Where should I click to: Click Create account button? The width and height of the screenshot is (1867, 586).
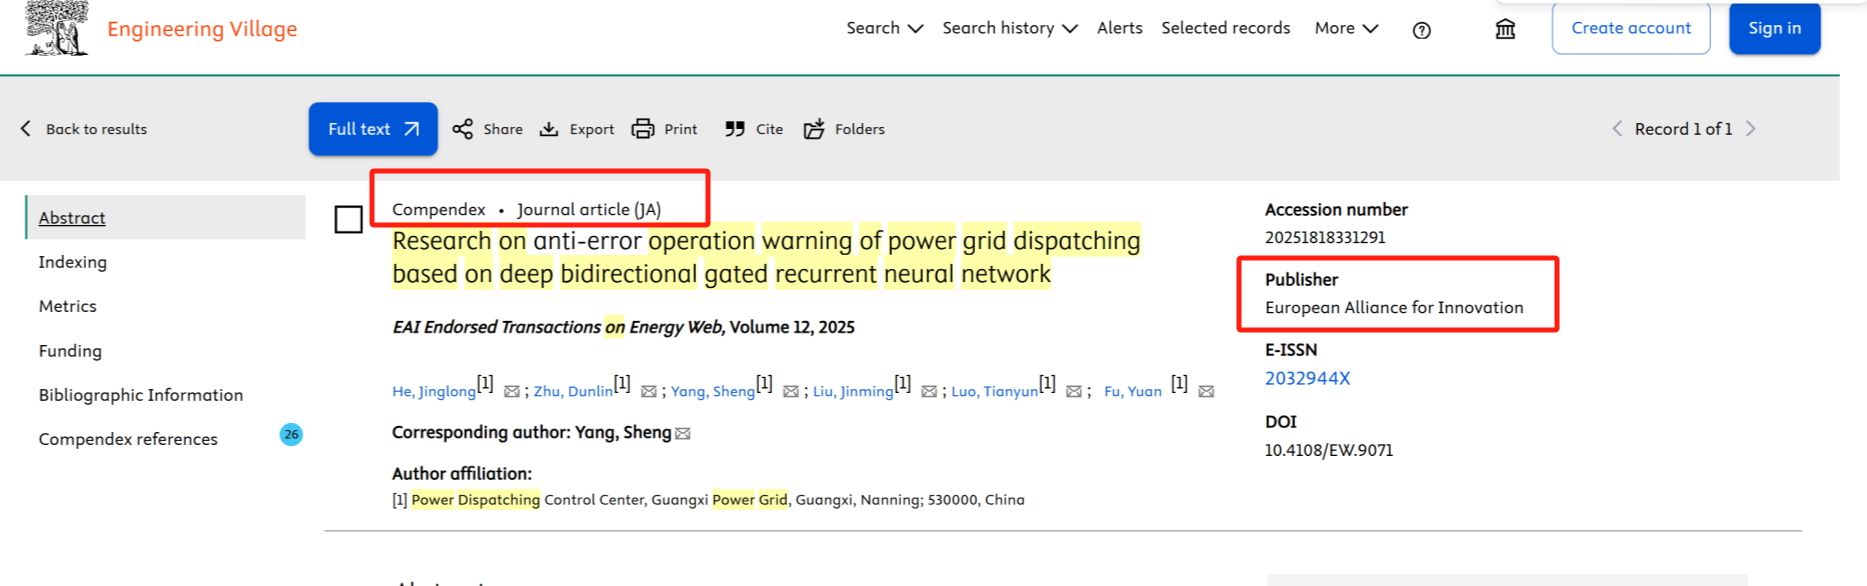(1631, 28)
